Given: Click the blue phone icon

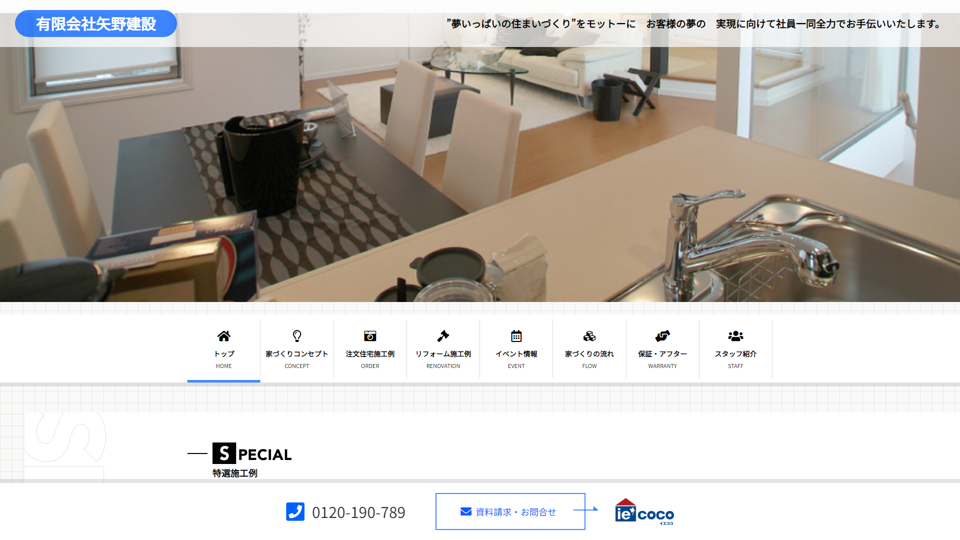Looking at the screenshot, I should (295, 512).
